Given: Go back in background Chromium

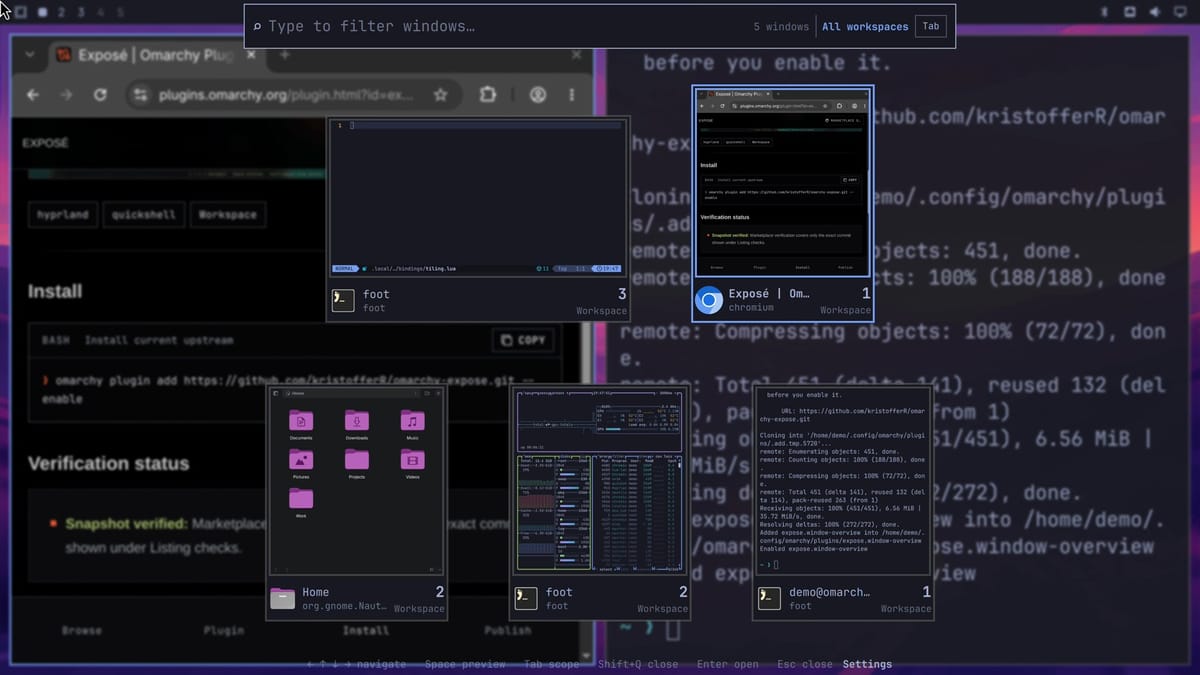Looking at the screenshot, I should click(x=33, y=95).
